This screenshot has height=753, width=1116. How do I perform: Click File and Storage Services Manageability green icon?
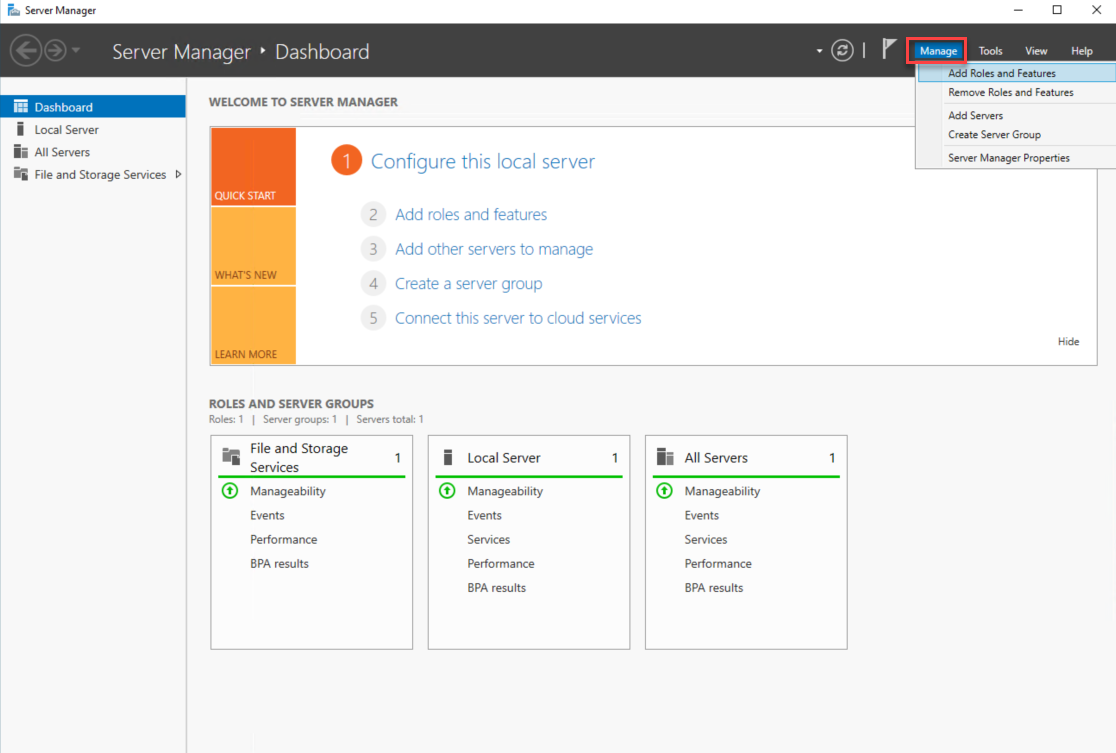click(x=230, y=490)
